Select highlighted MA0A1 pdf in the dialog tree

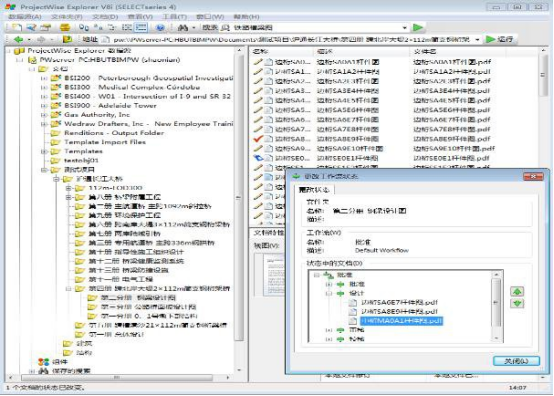click(401, 321)
